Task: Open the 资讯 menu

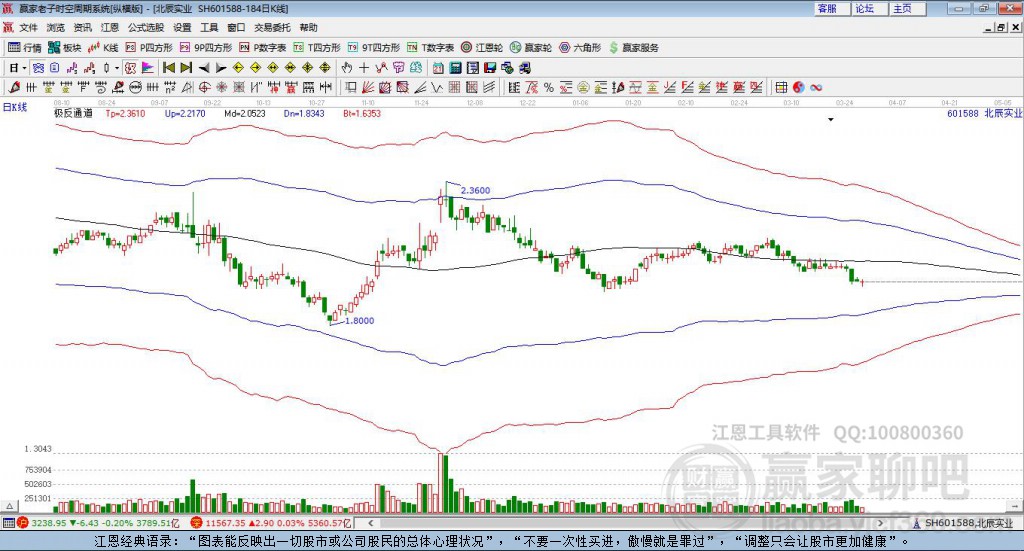Action: pos(83,27)
